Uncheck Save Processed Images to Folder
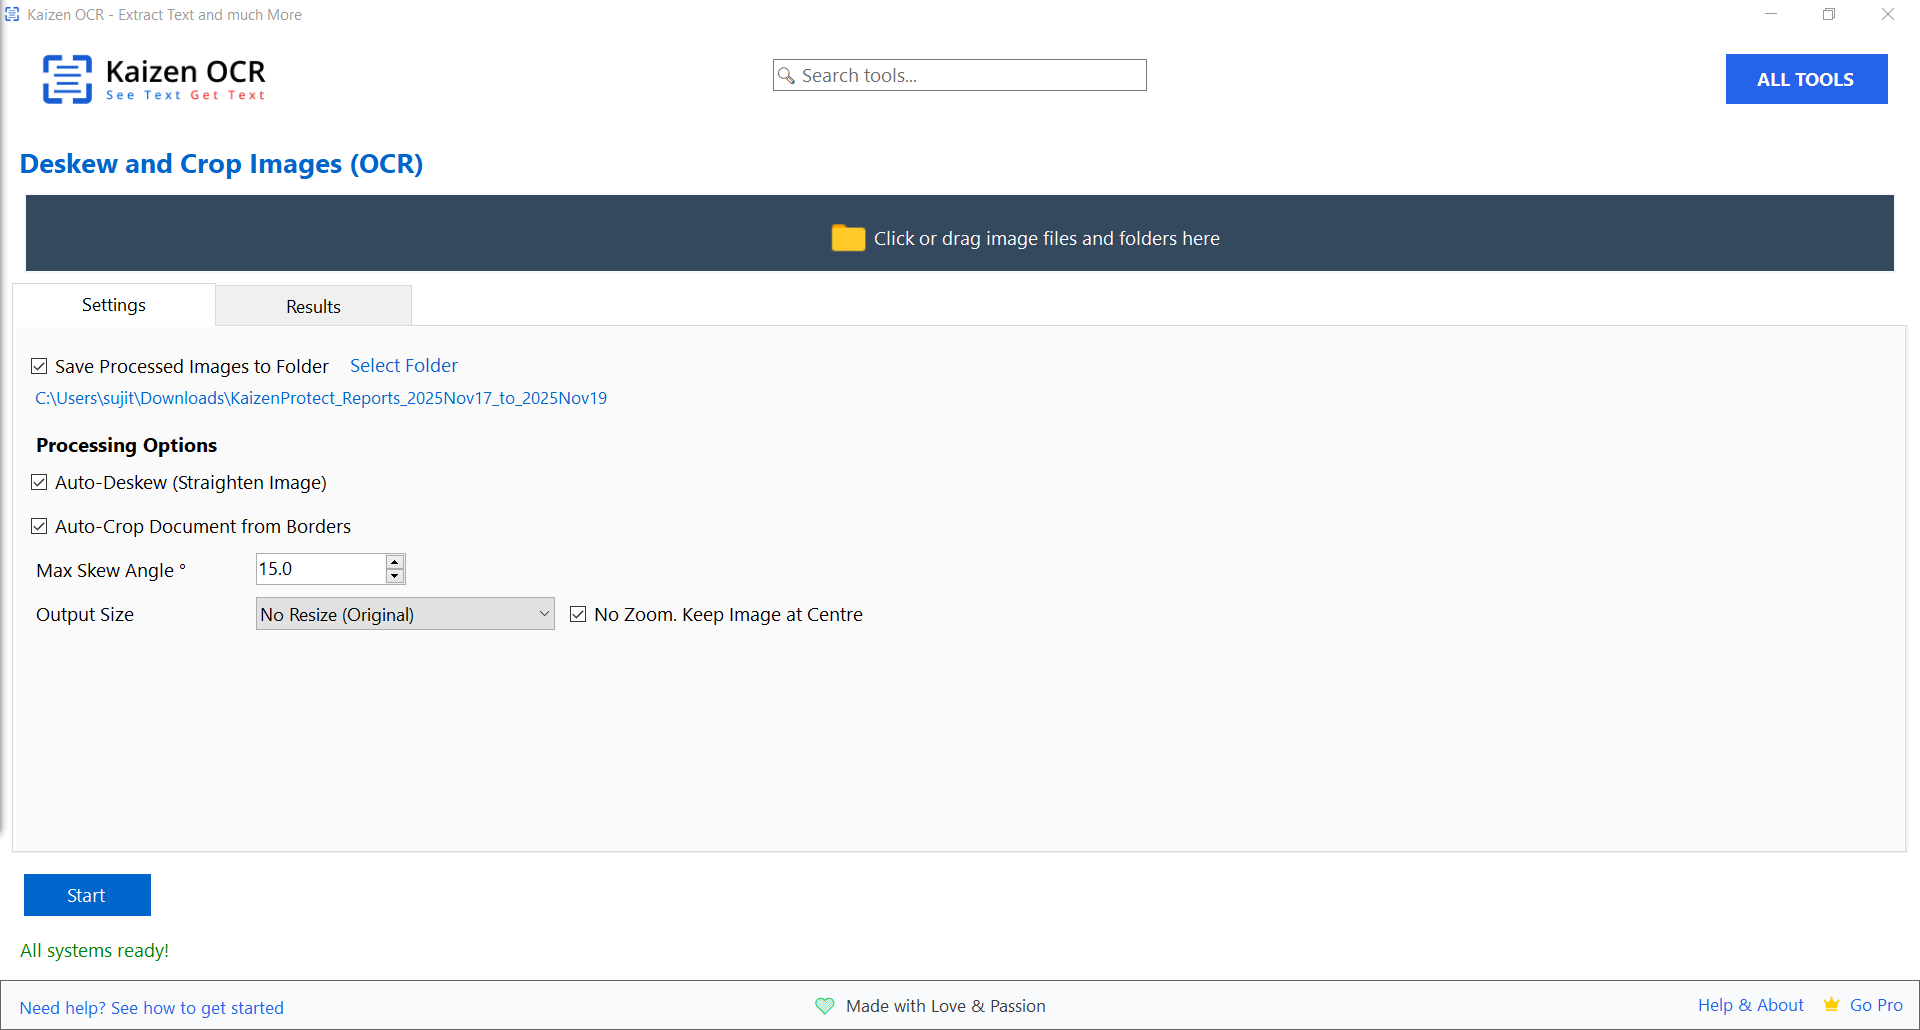 39,366
